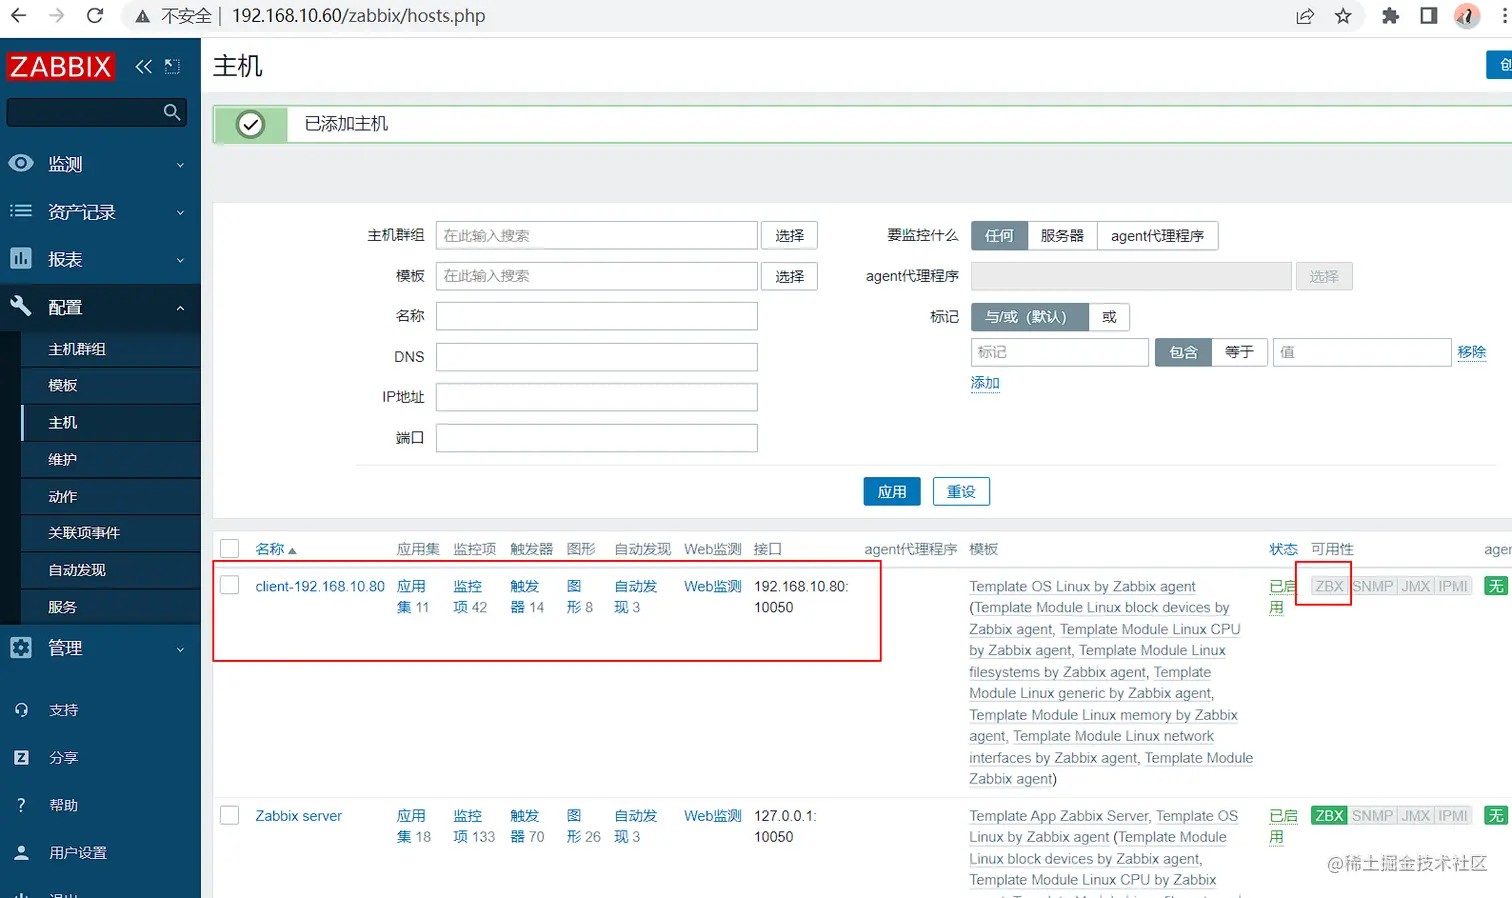
Task: Click the 监测 eye icon
Action: (21, 163)
